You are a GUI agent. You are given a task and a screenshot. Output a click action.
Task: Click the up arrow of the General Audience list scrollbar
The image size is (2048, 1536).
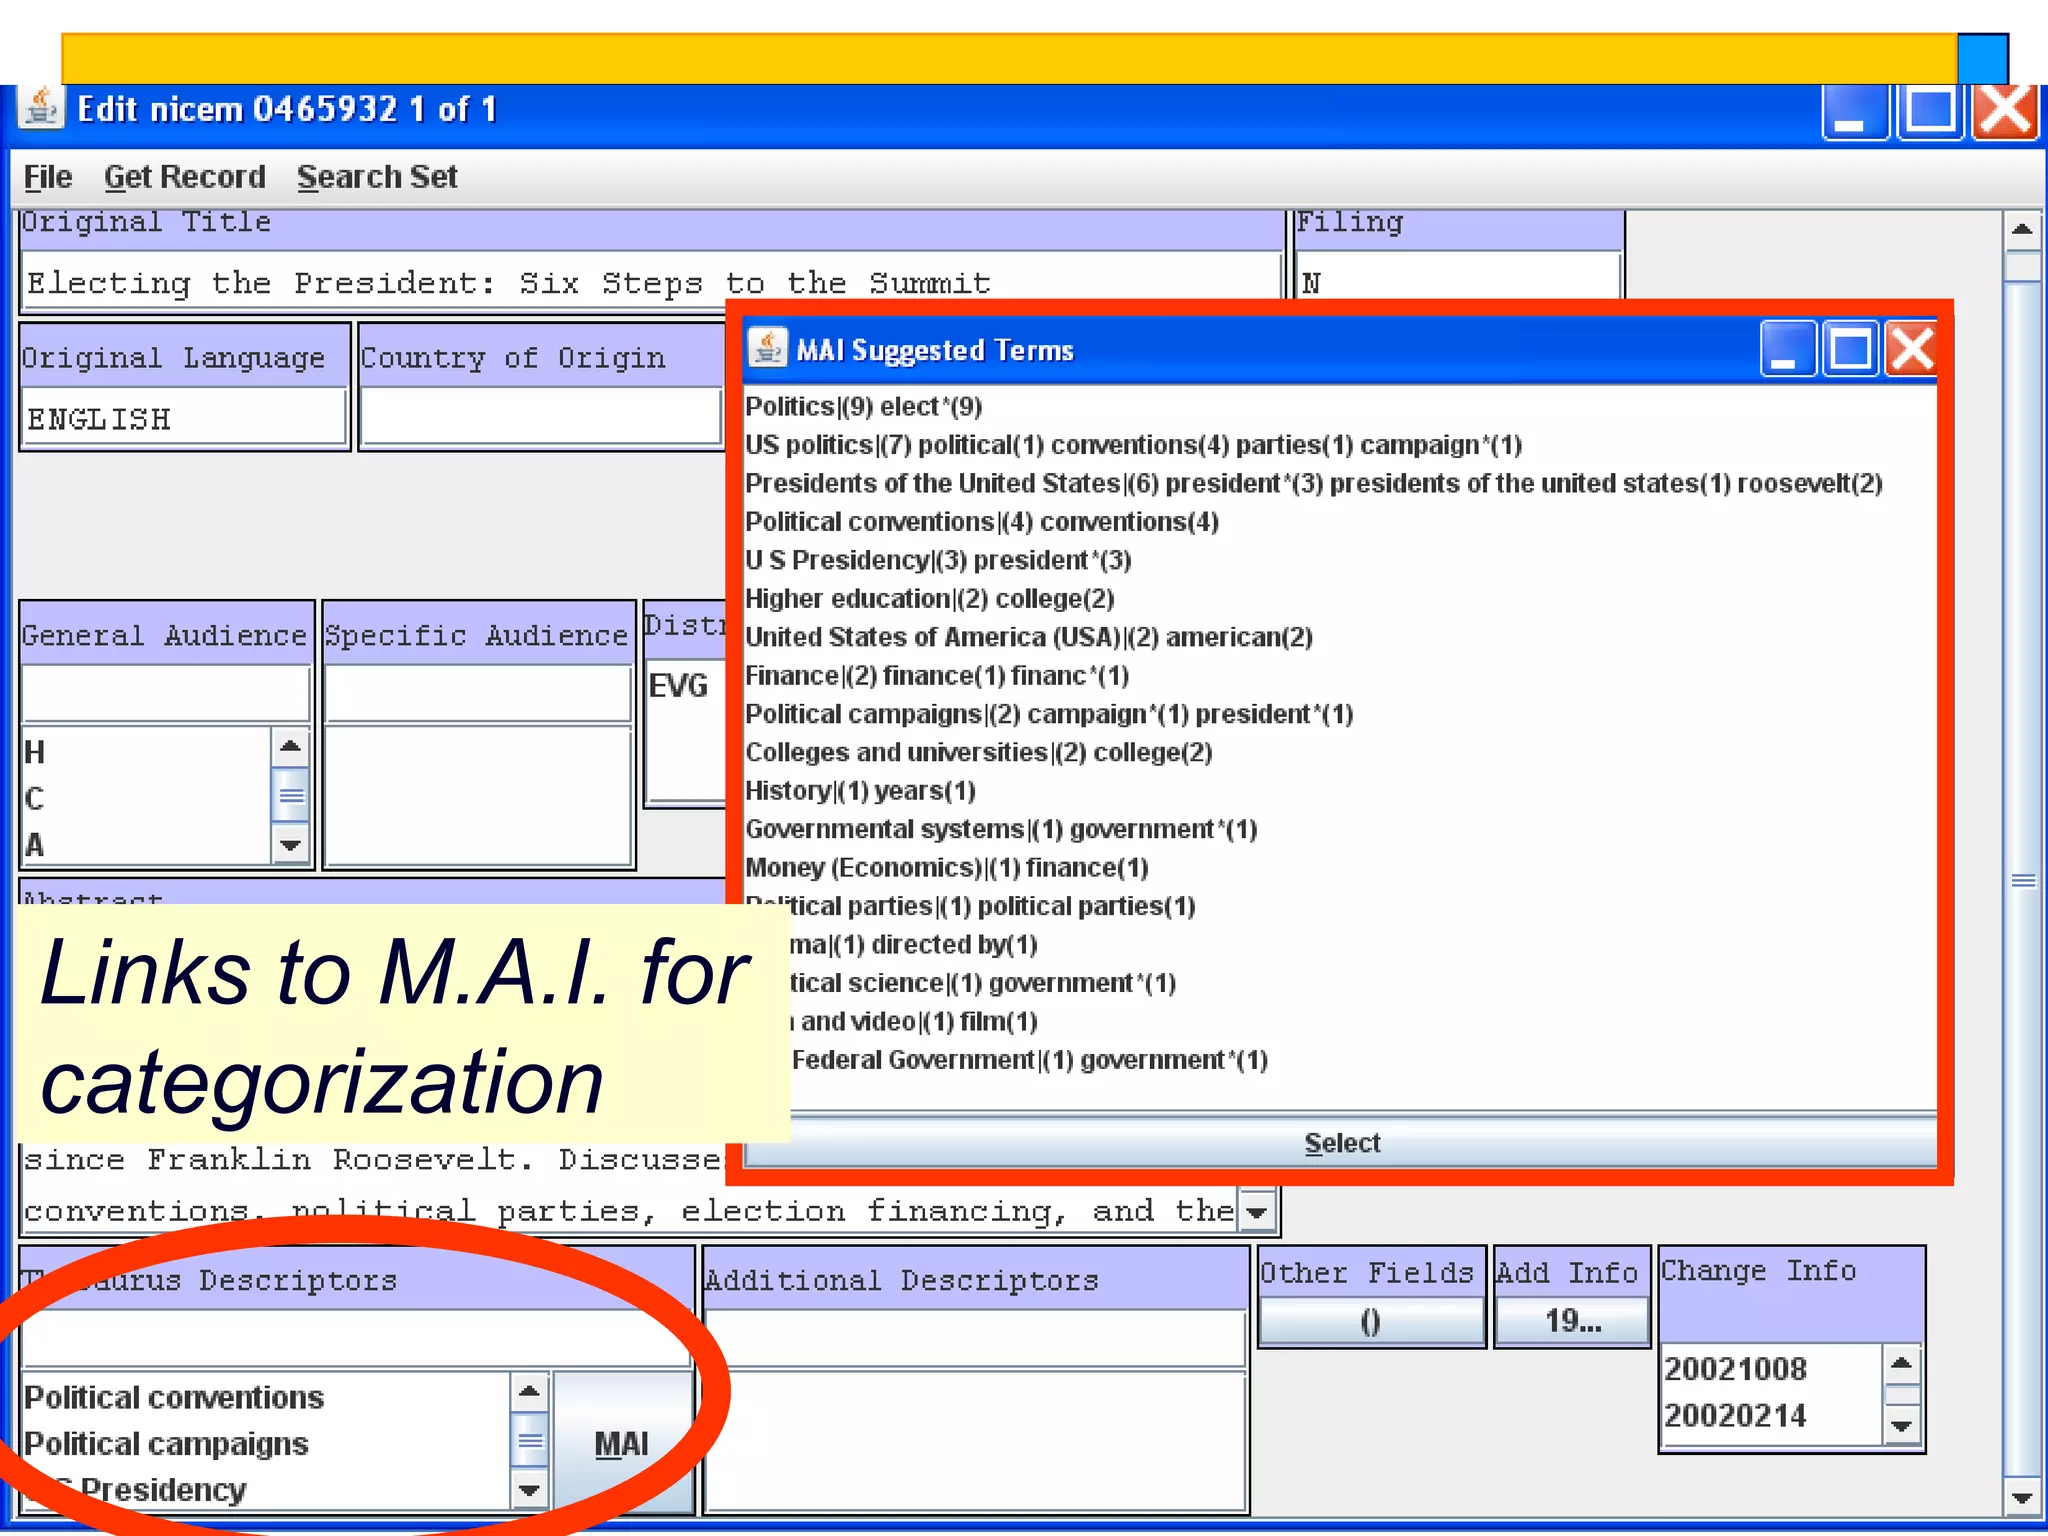[290, 746]
